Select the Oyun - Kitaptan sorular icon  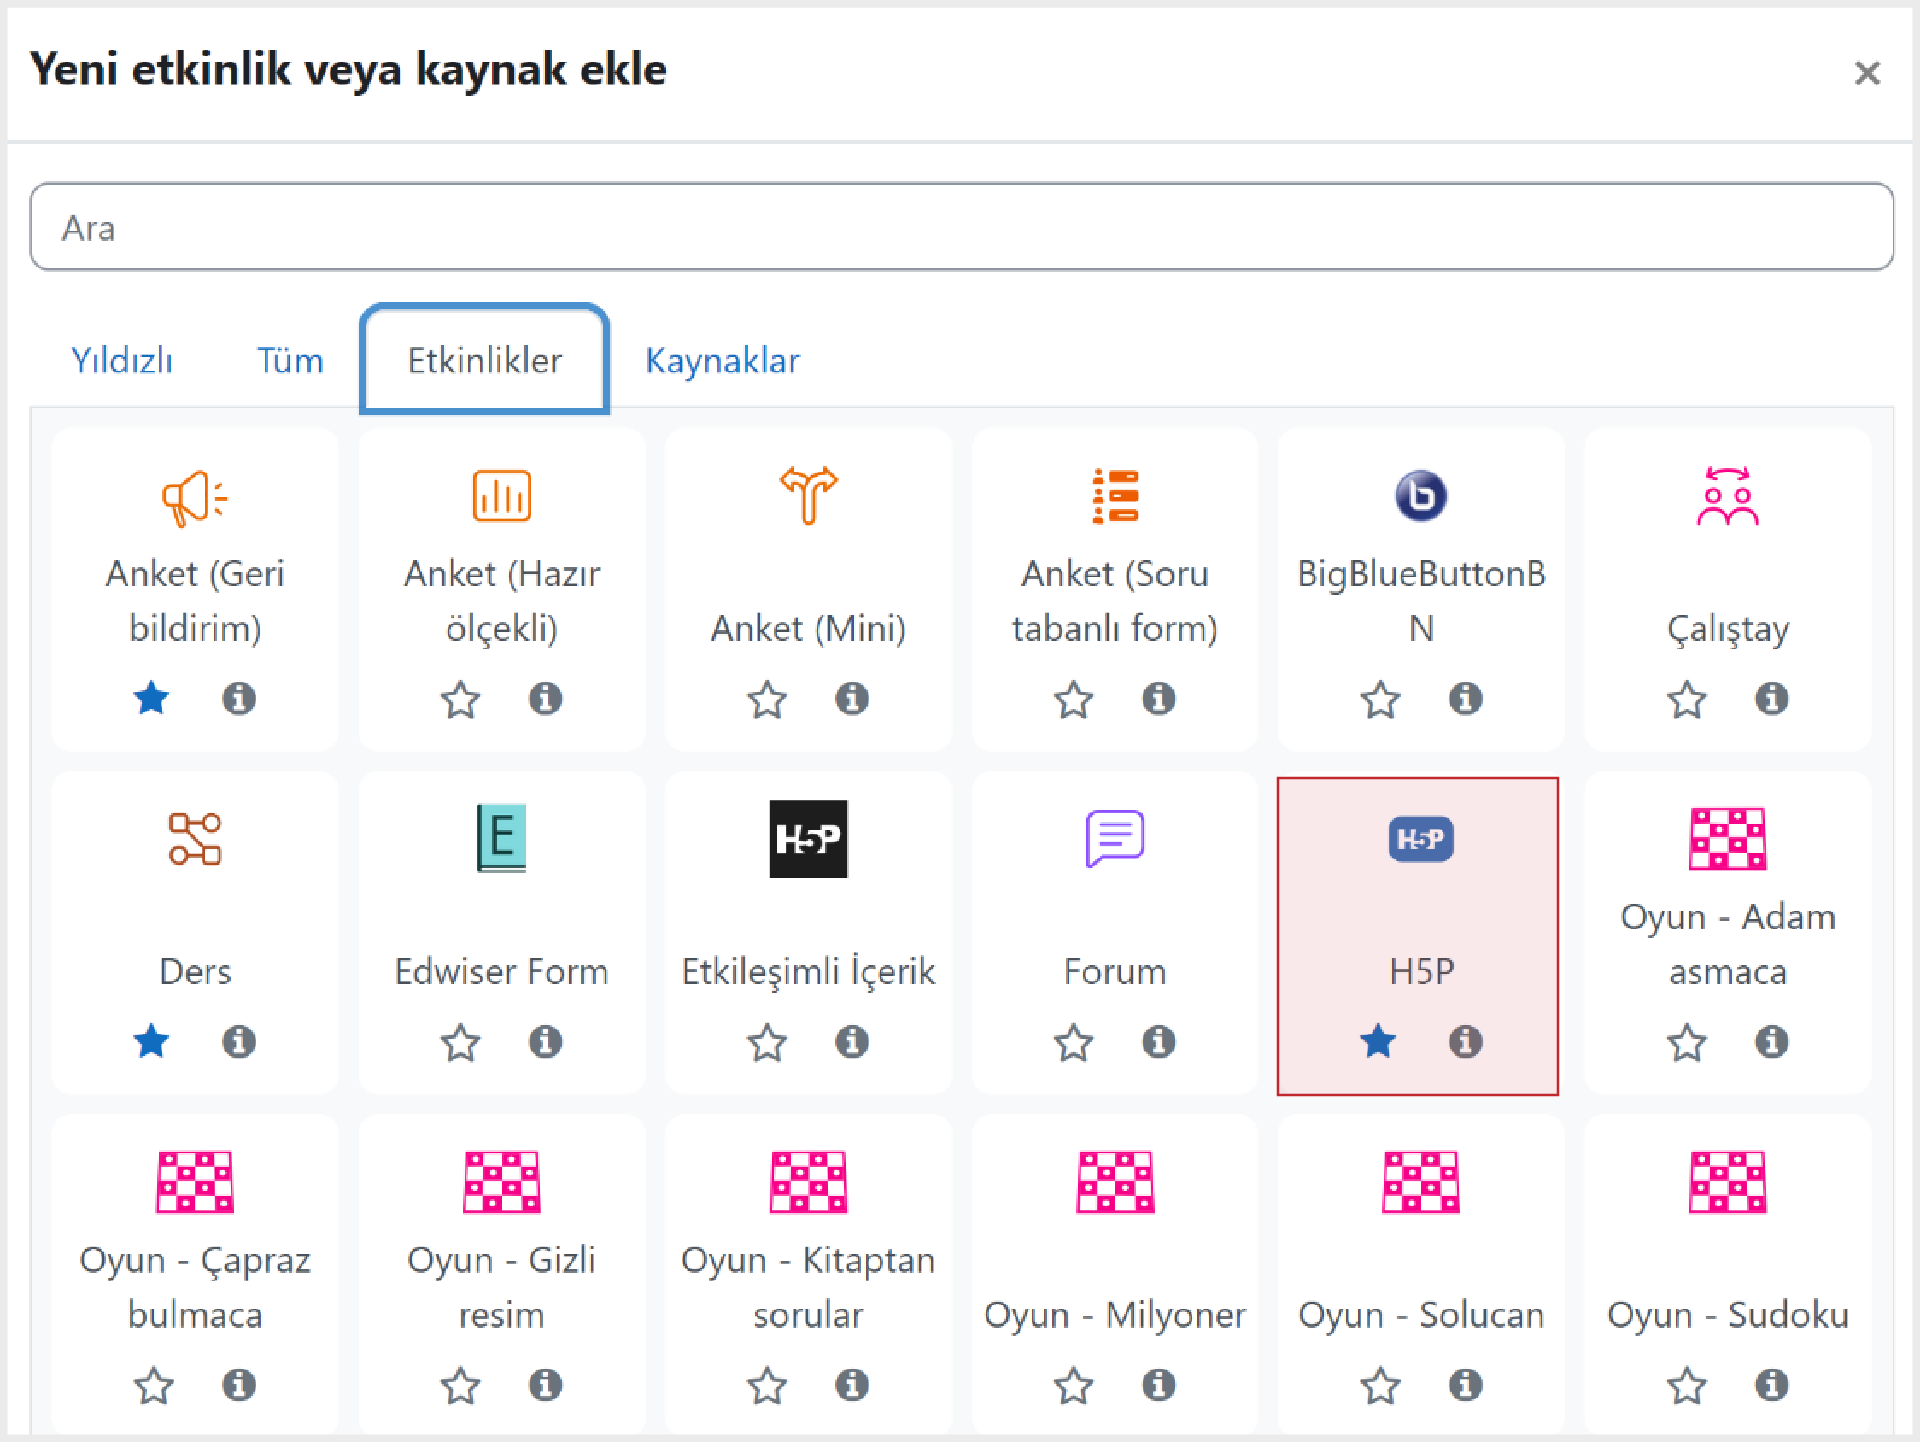808,1182
